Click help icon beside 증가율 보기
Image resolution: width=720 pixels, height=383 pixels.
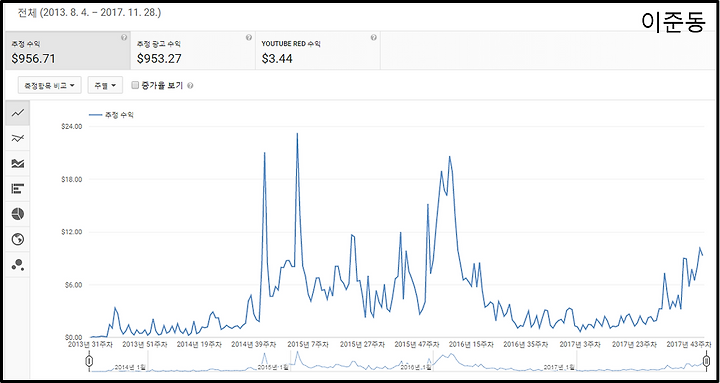(x=190, y=85)
